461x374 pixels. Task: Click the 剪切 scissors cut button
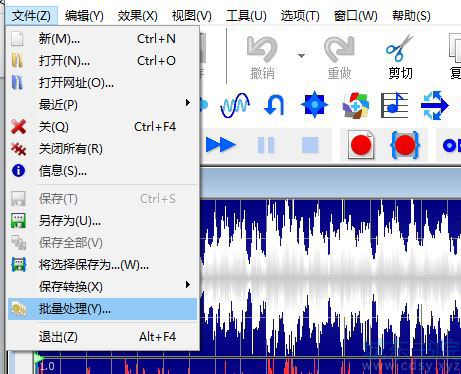[400, 57]
